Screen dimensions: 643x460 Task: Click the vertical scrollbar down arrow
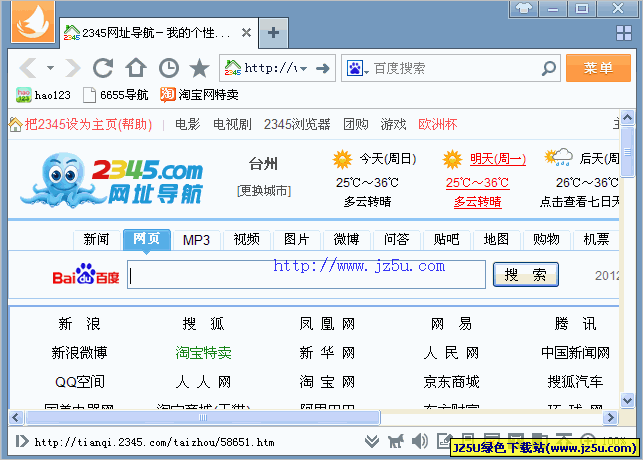coord(627,400)
